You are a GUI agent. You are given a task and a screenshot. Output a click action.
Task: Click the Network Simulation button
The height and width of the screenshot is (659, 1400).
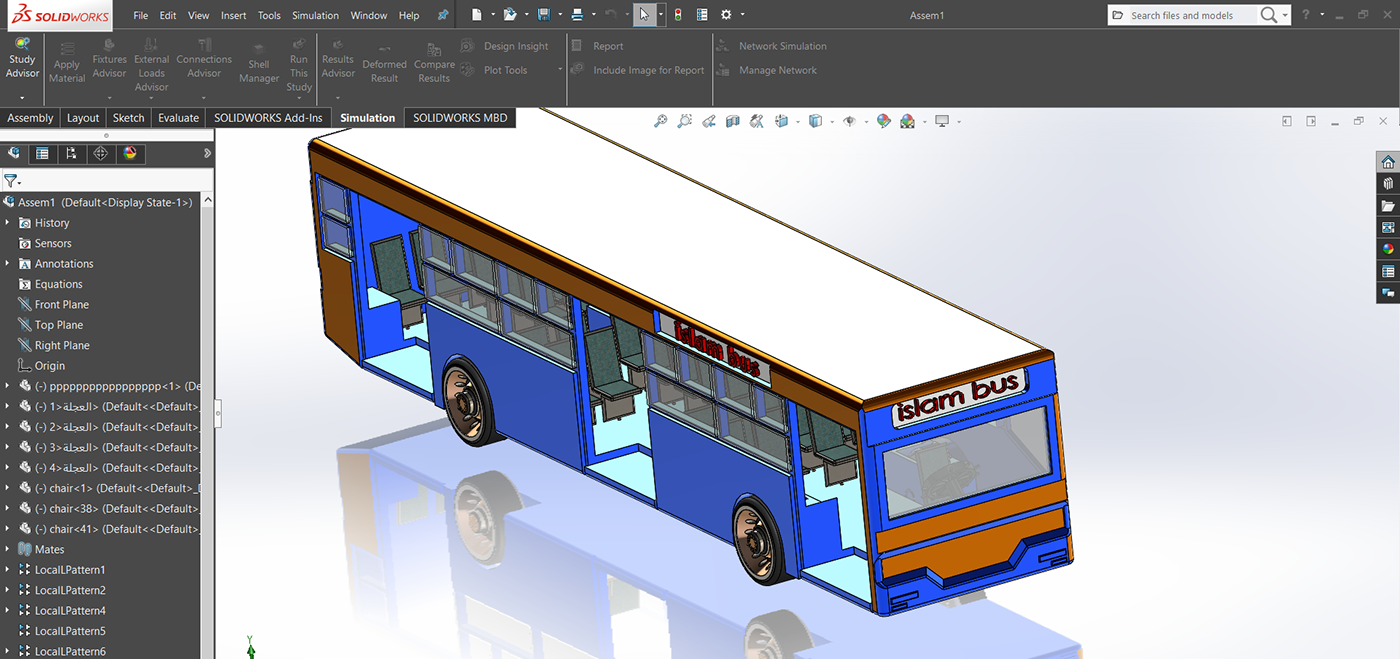click(771, 46)
